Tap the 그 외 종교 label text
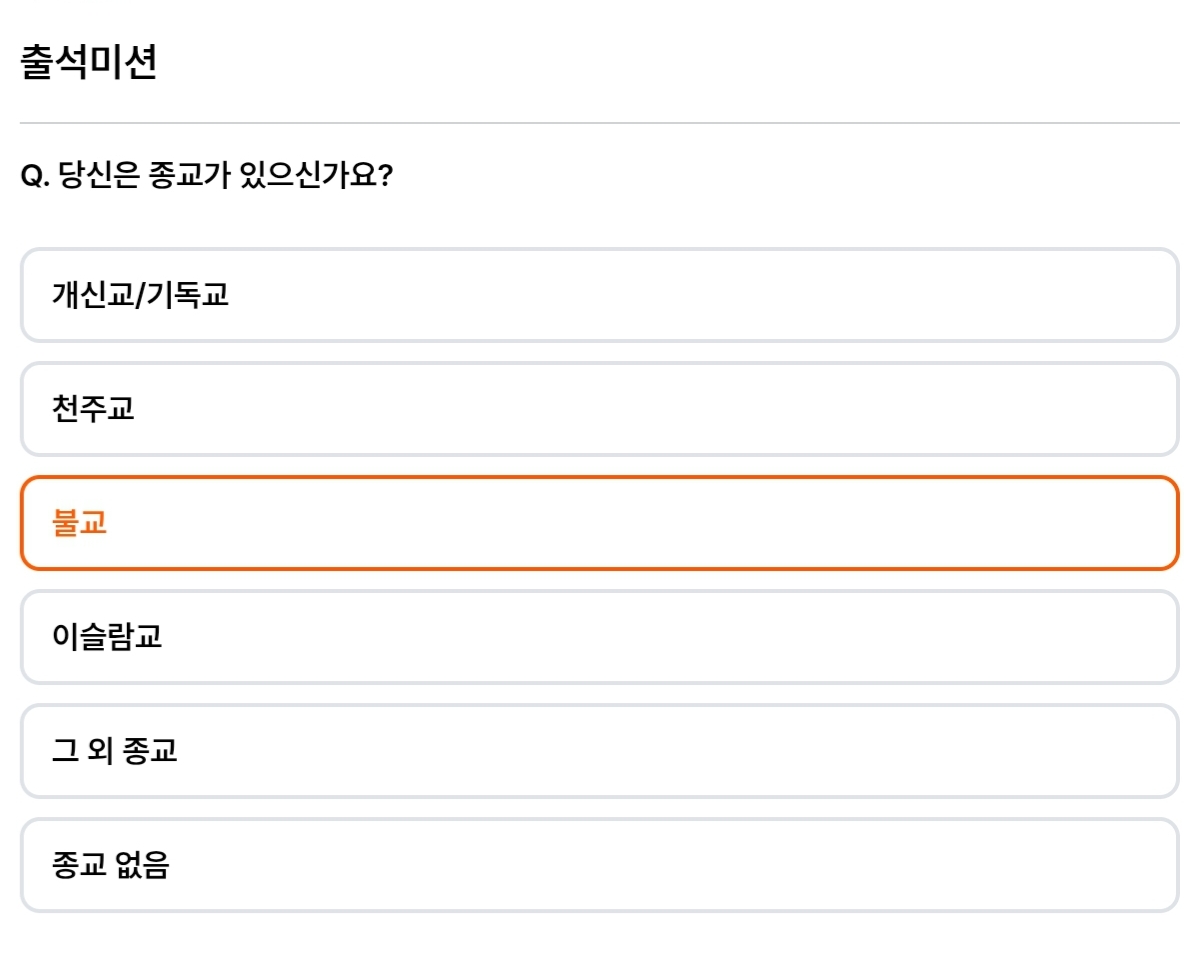This screenshot has width=1200, height=963. [115, 751]
